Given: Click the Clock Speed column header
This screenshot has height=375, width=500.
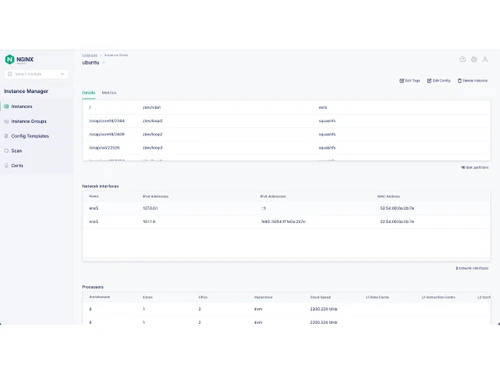Looking at the screenshot, I should [x=320, y=297].
